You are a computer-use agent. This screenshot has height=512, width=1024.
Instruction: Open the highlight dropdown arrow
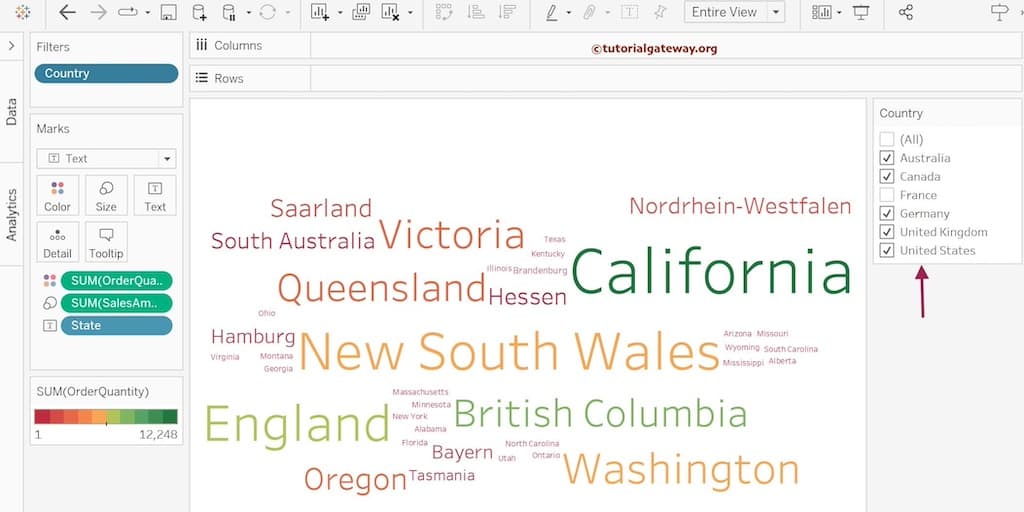[x=569, y=12]
